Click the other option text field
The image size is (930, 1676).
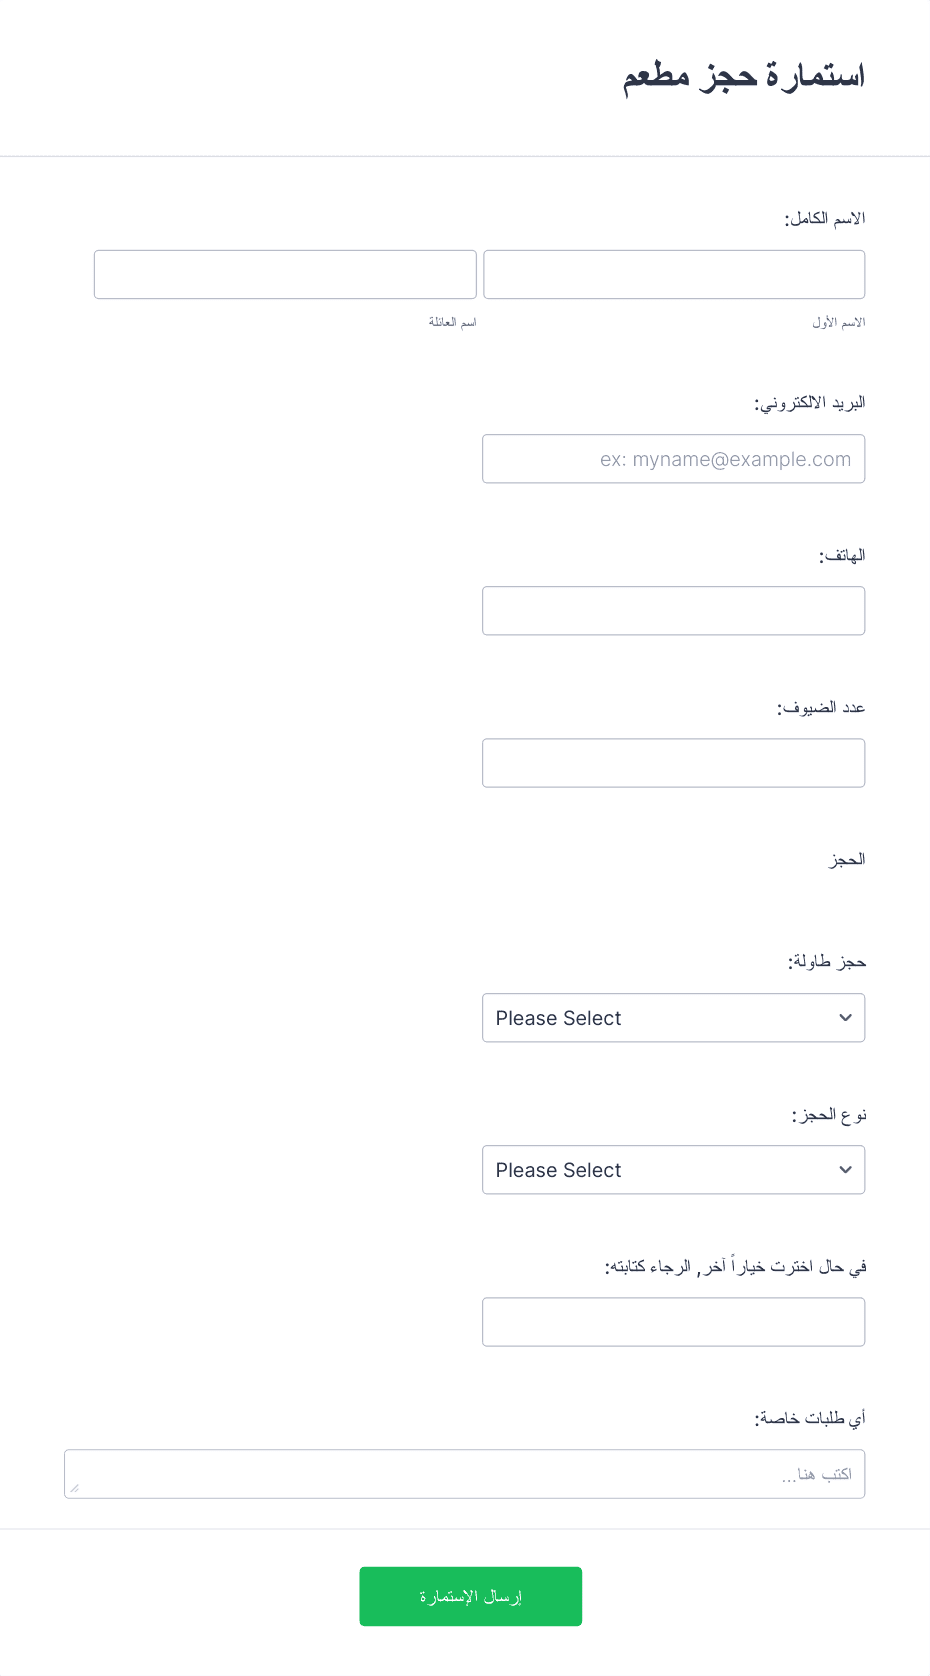pos(674,1322)
